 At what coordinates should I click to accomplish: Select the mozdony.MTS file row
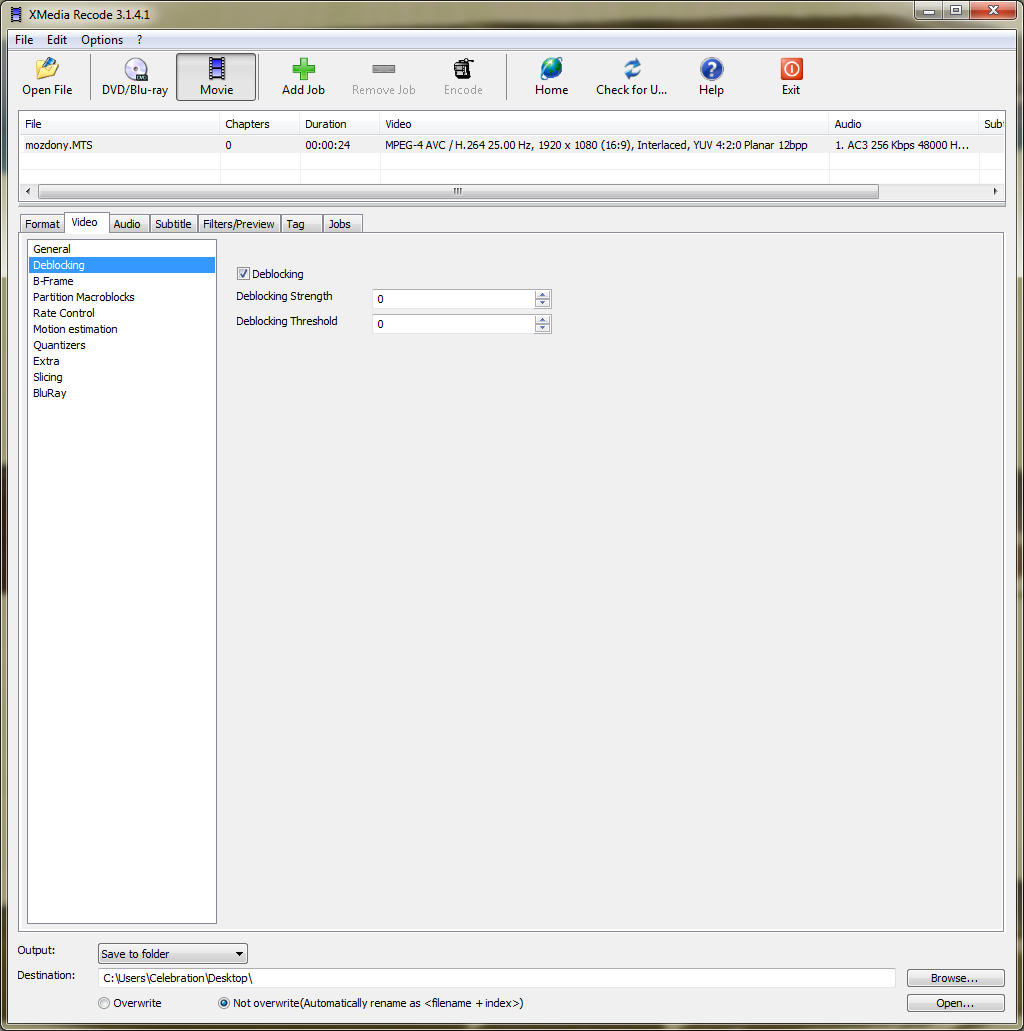512,145
